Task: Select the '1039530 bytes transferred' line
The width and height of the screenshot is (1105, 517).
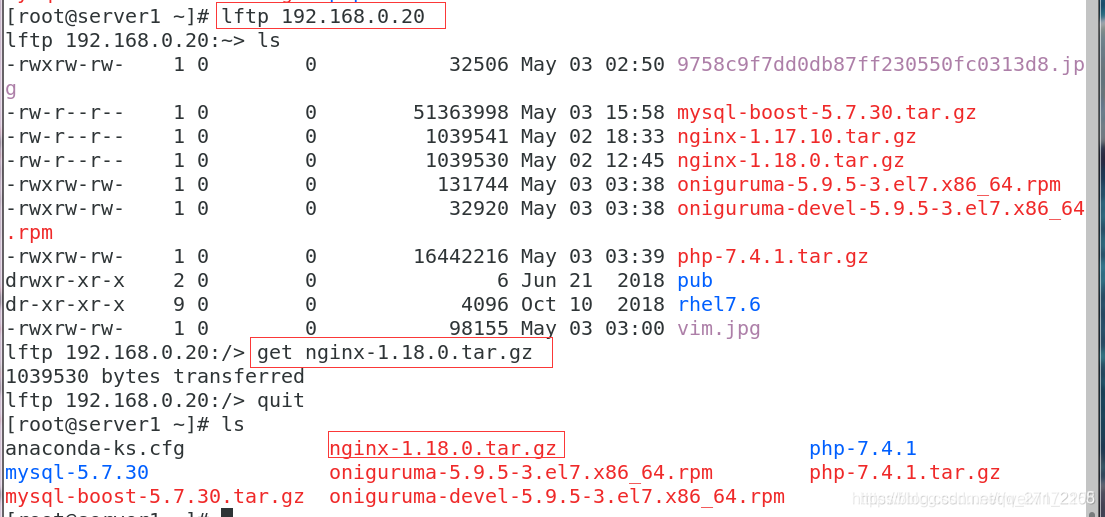Action: tap(155, 376)
